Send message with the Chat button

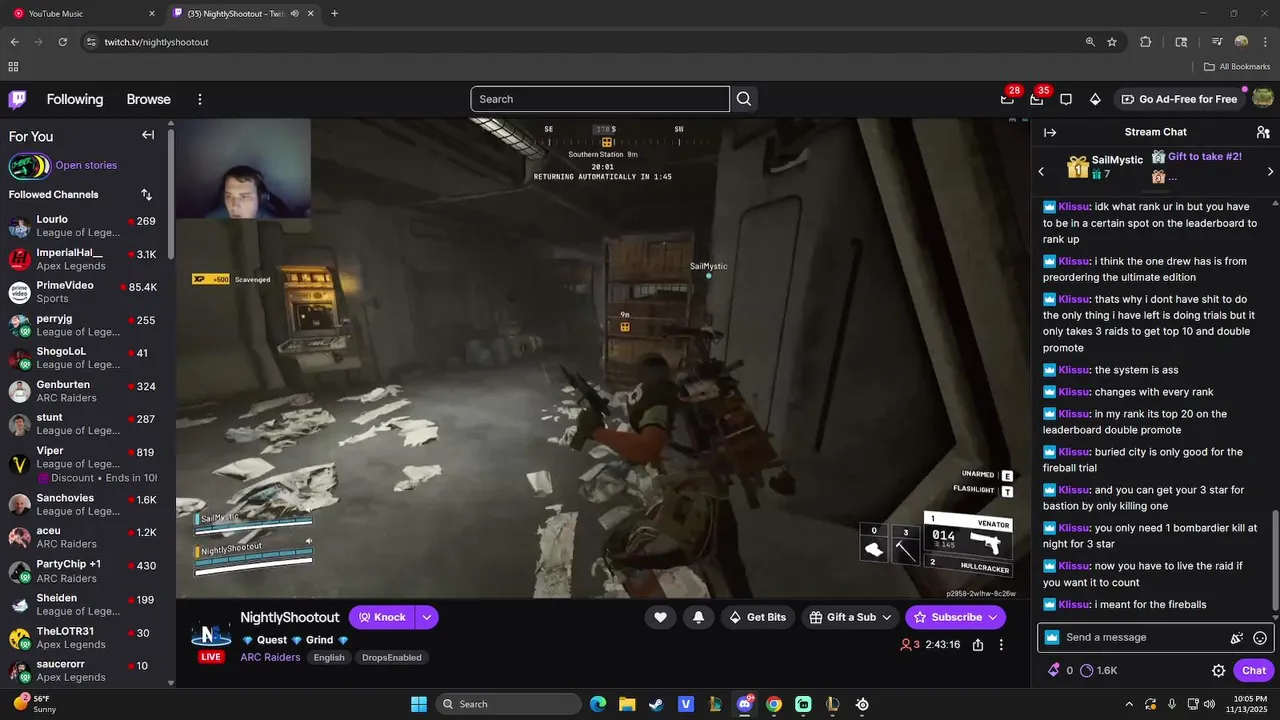[1253, 671]
